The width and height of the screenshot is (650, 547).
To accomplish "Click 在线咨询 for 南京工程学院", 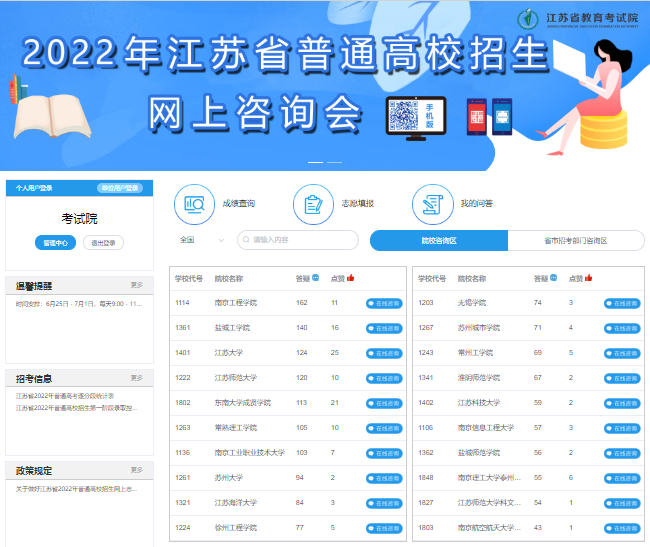I will (384, 304).
